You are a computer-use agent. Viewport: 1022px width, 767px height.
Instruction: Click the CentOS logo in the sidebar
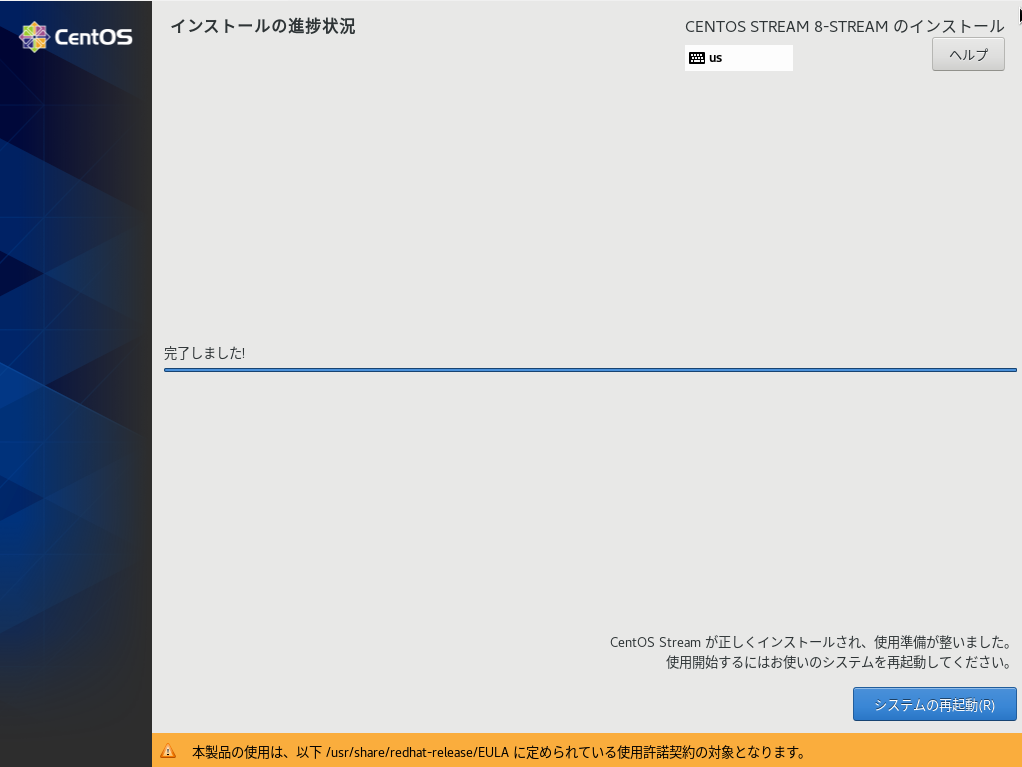[76, 37]
